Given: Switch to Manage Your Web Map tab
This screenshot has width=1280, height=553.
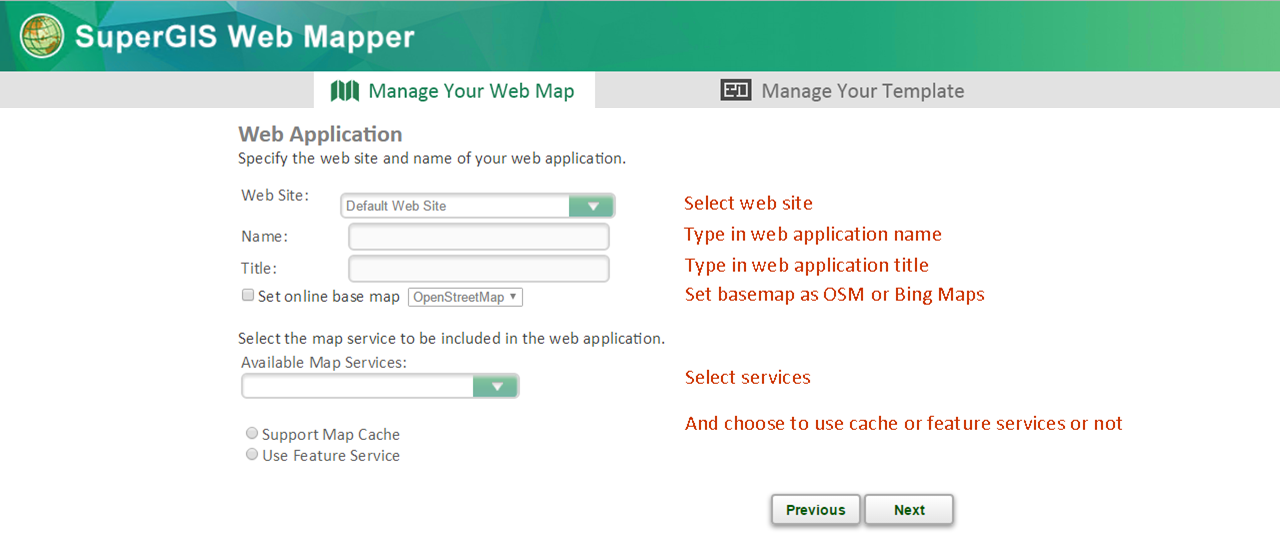Looking at the screenshot, I should tap(454, 91).
